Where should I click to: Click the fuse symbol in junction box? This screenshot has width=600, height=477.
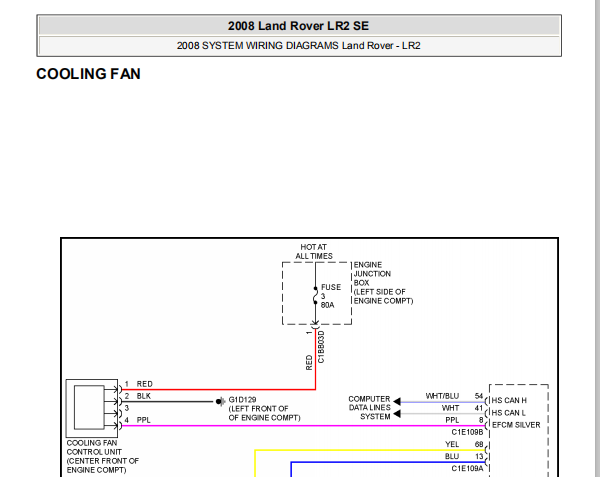(x=315, y=295)
